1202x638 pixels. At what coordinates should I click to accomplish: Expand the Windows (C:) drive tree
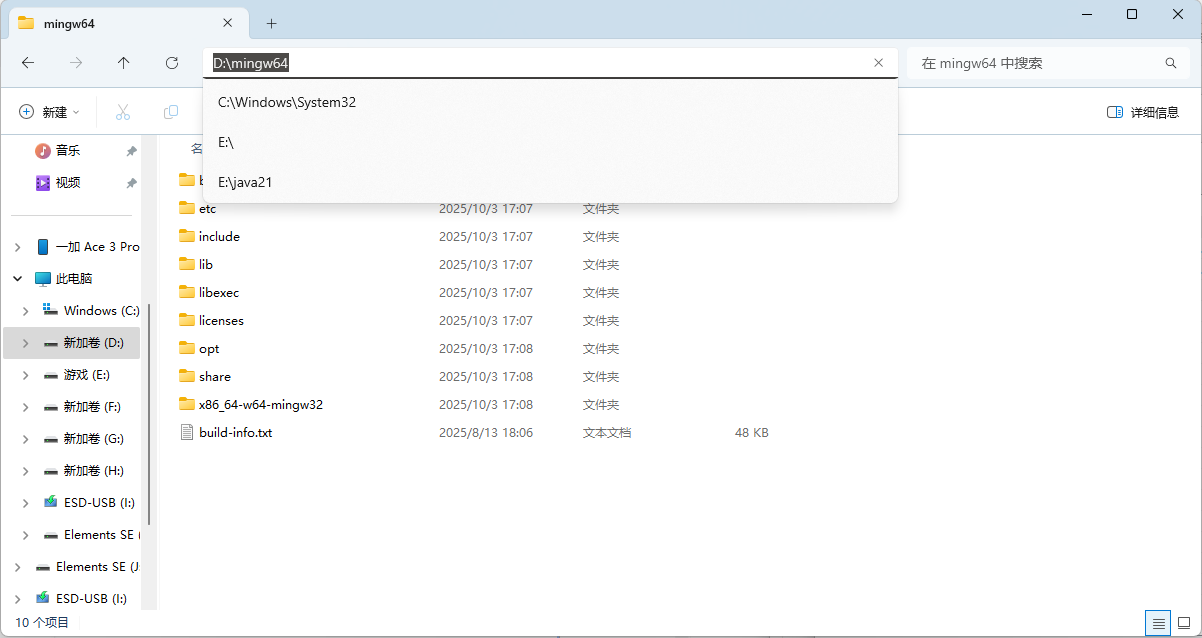coord(25,311)
